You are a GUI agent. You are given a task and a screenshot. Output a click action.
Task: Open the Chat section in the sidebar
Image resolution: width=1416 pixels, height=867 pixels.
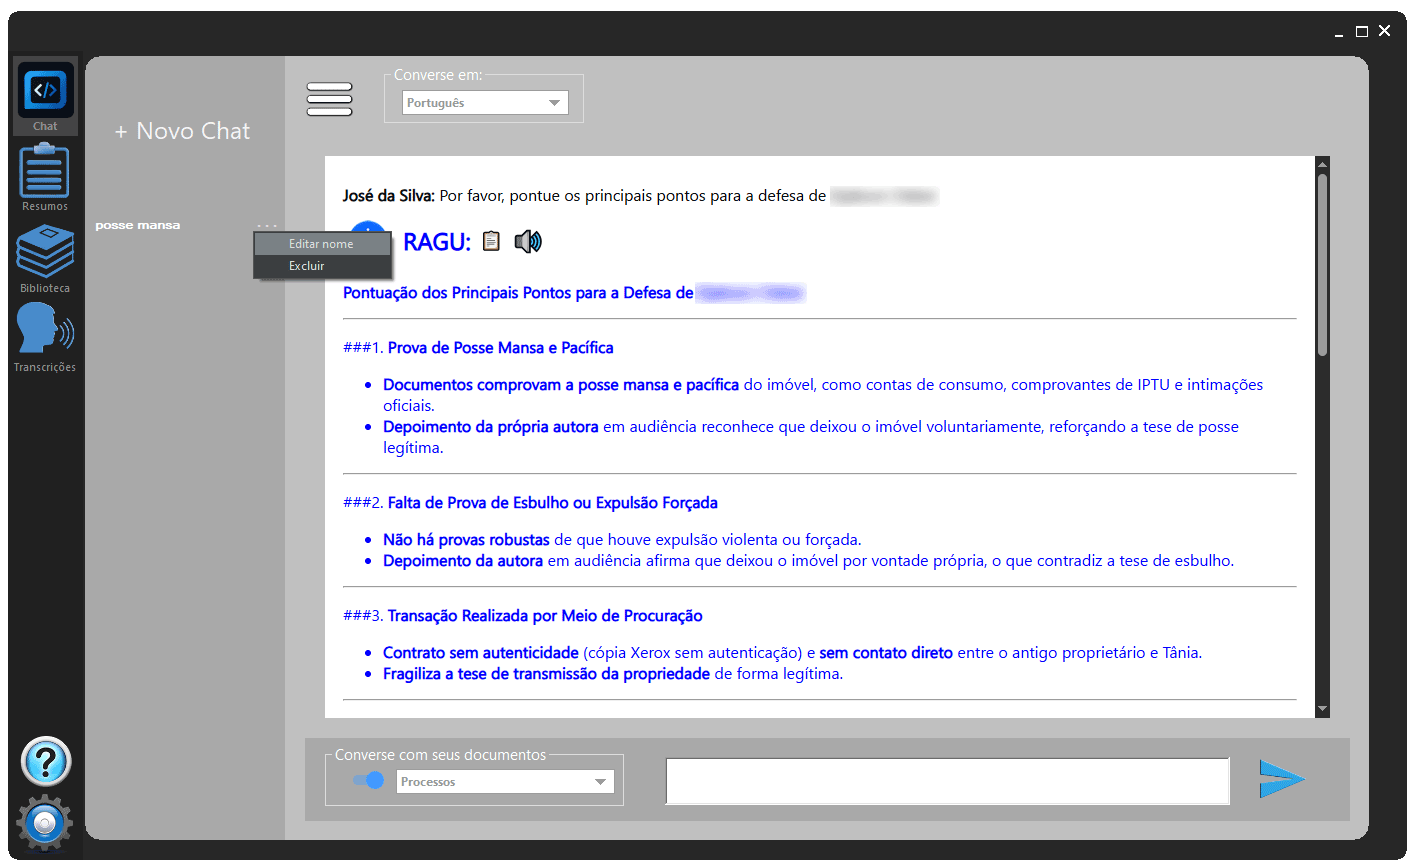(44, 95)
